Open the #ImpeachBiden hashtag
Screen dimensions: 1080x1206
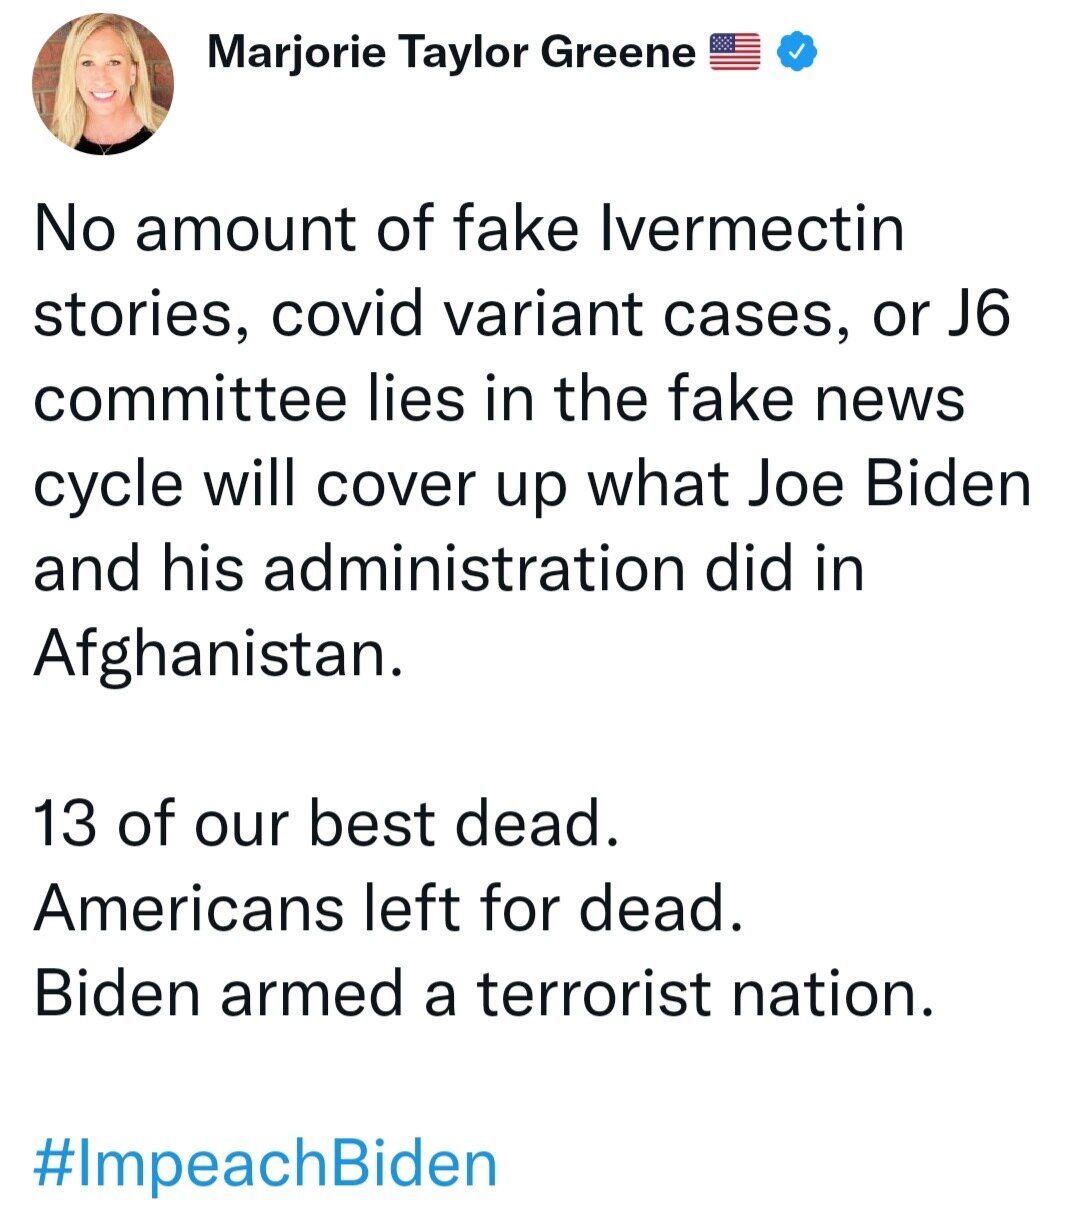click(265, 1163)
